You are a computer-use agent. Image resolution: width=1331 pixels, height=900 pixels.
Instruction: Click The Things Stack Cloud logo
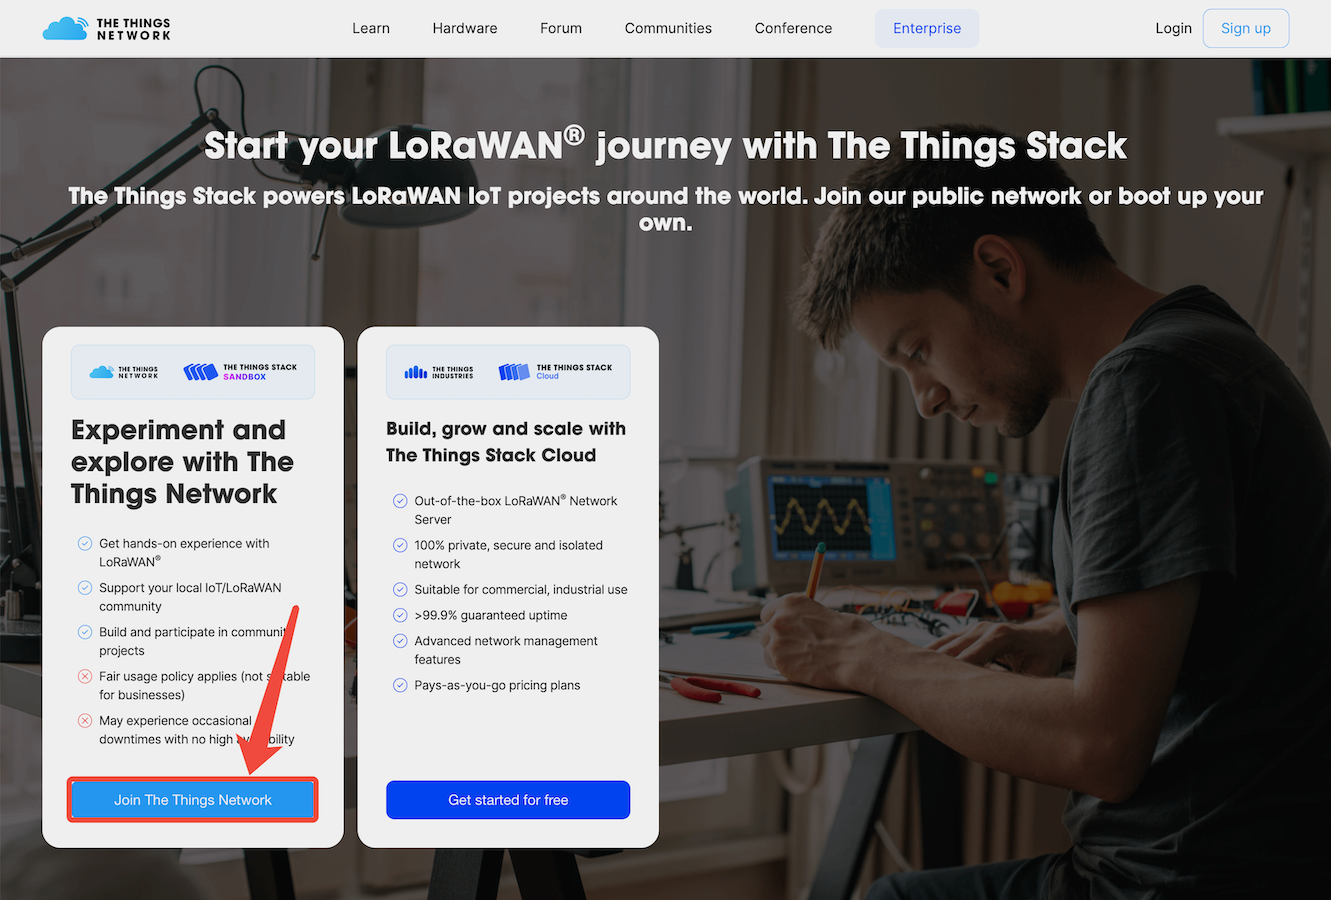(555, 372)
